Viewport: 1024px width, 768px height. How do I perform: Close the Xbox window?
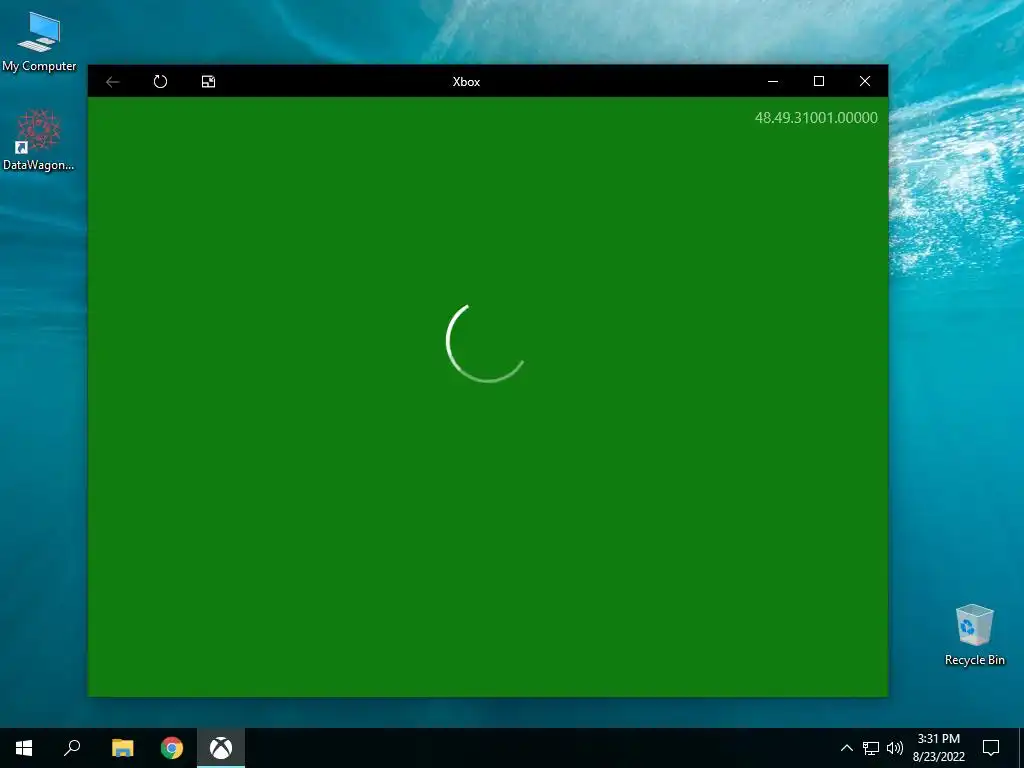click(865, 82)
